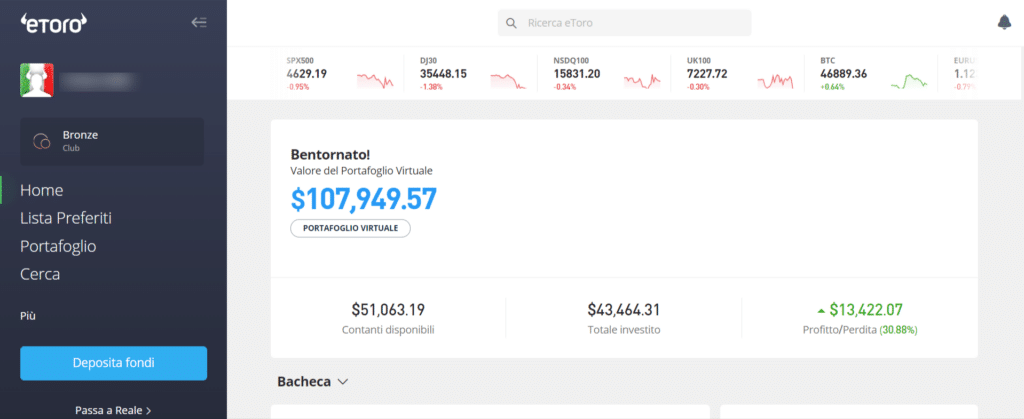The image size is (1024, 419).
Task: Click the 30.88% profit percentage
Action: coord(898,330)
